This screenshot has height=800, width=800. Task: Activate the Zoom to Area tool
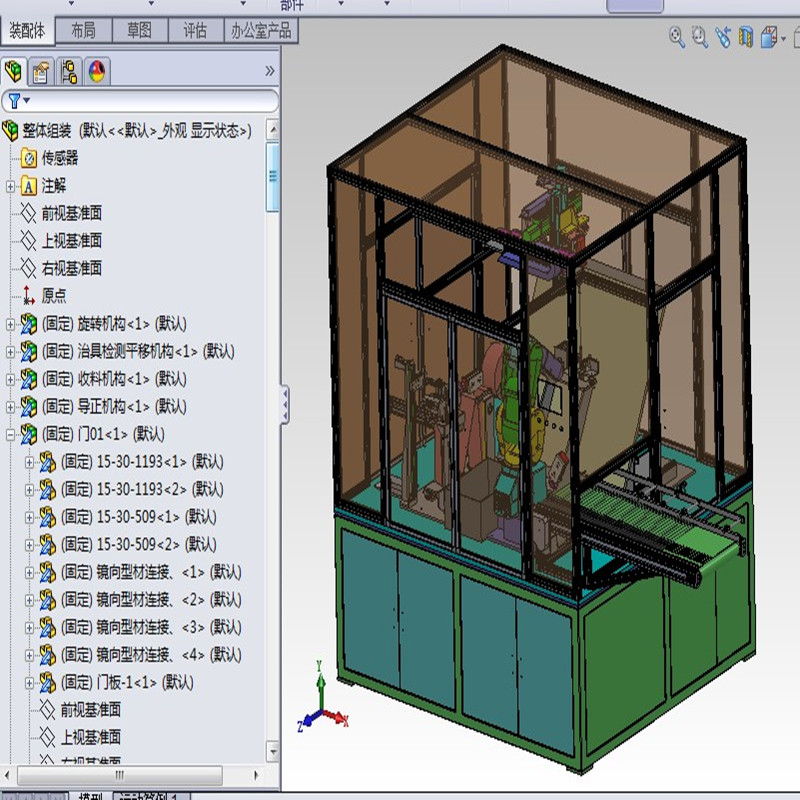697,35
